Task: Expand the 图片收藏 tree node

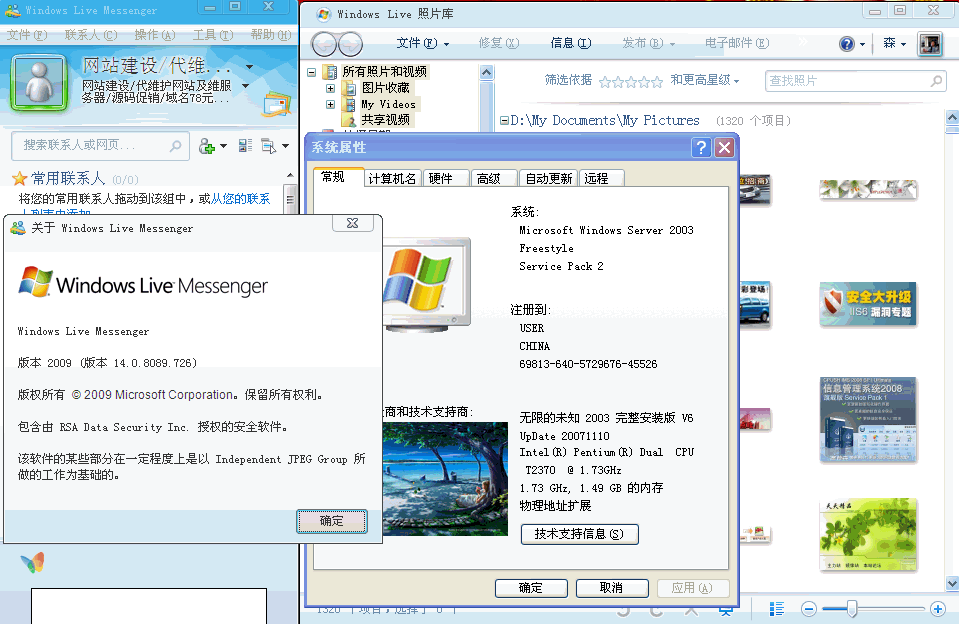Action: pos(330,88)
